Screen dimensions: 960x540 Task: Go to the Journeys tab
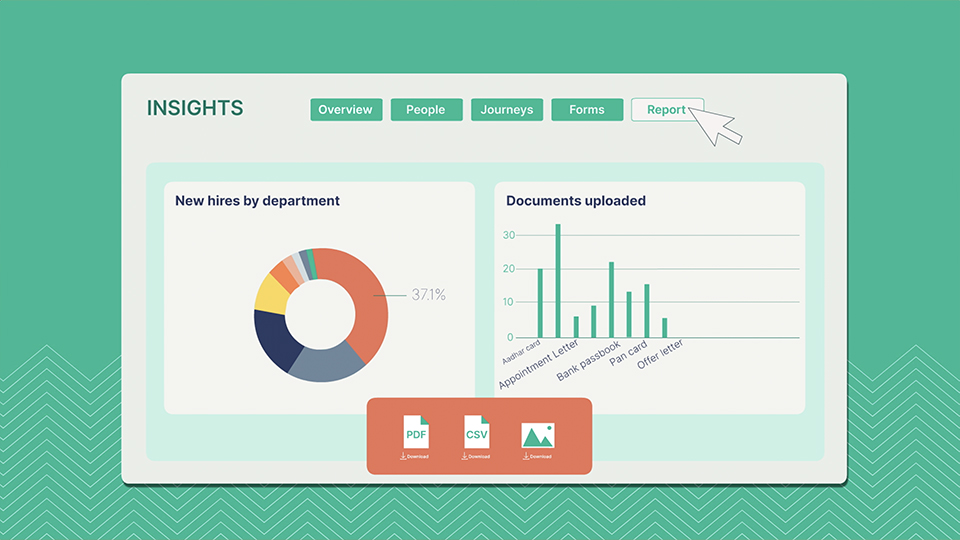pos(507,110)
